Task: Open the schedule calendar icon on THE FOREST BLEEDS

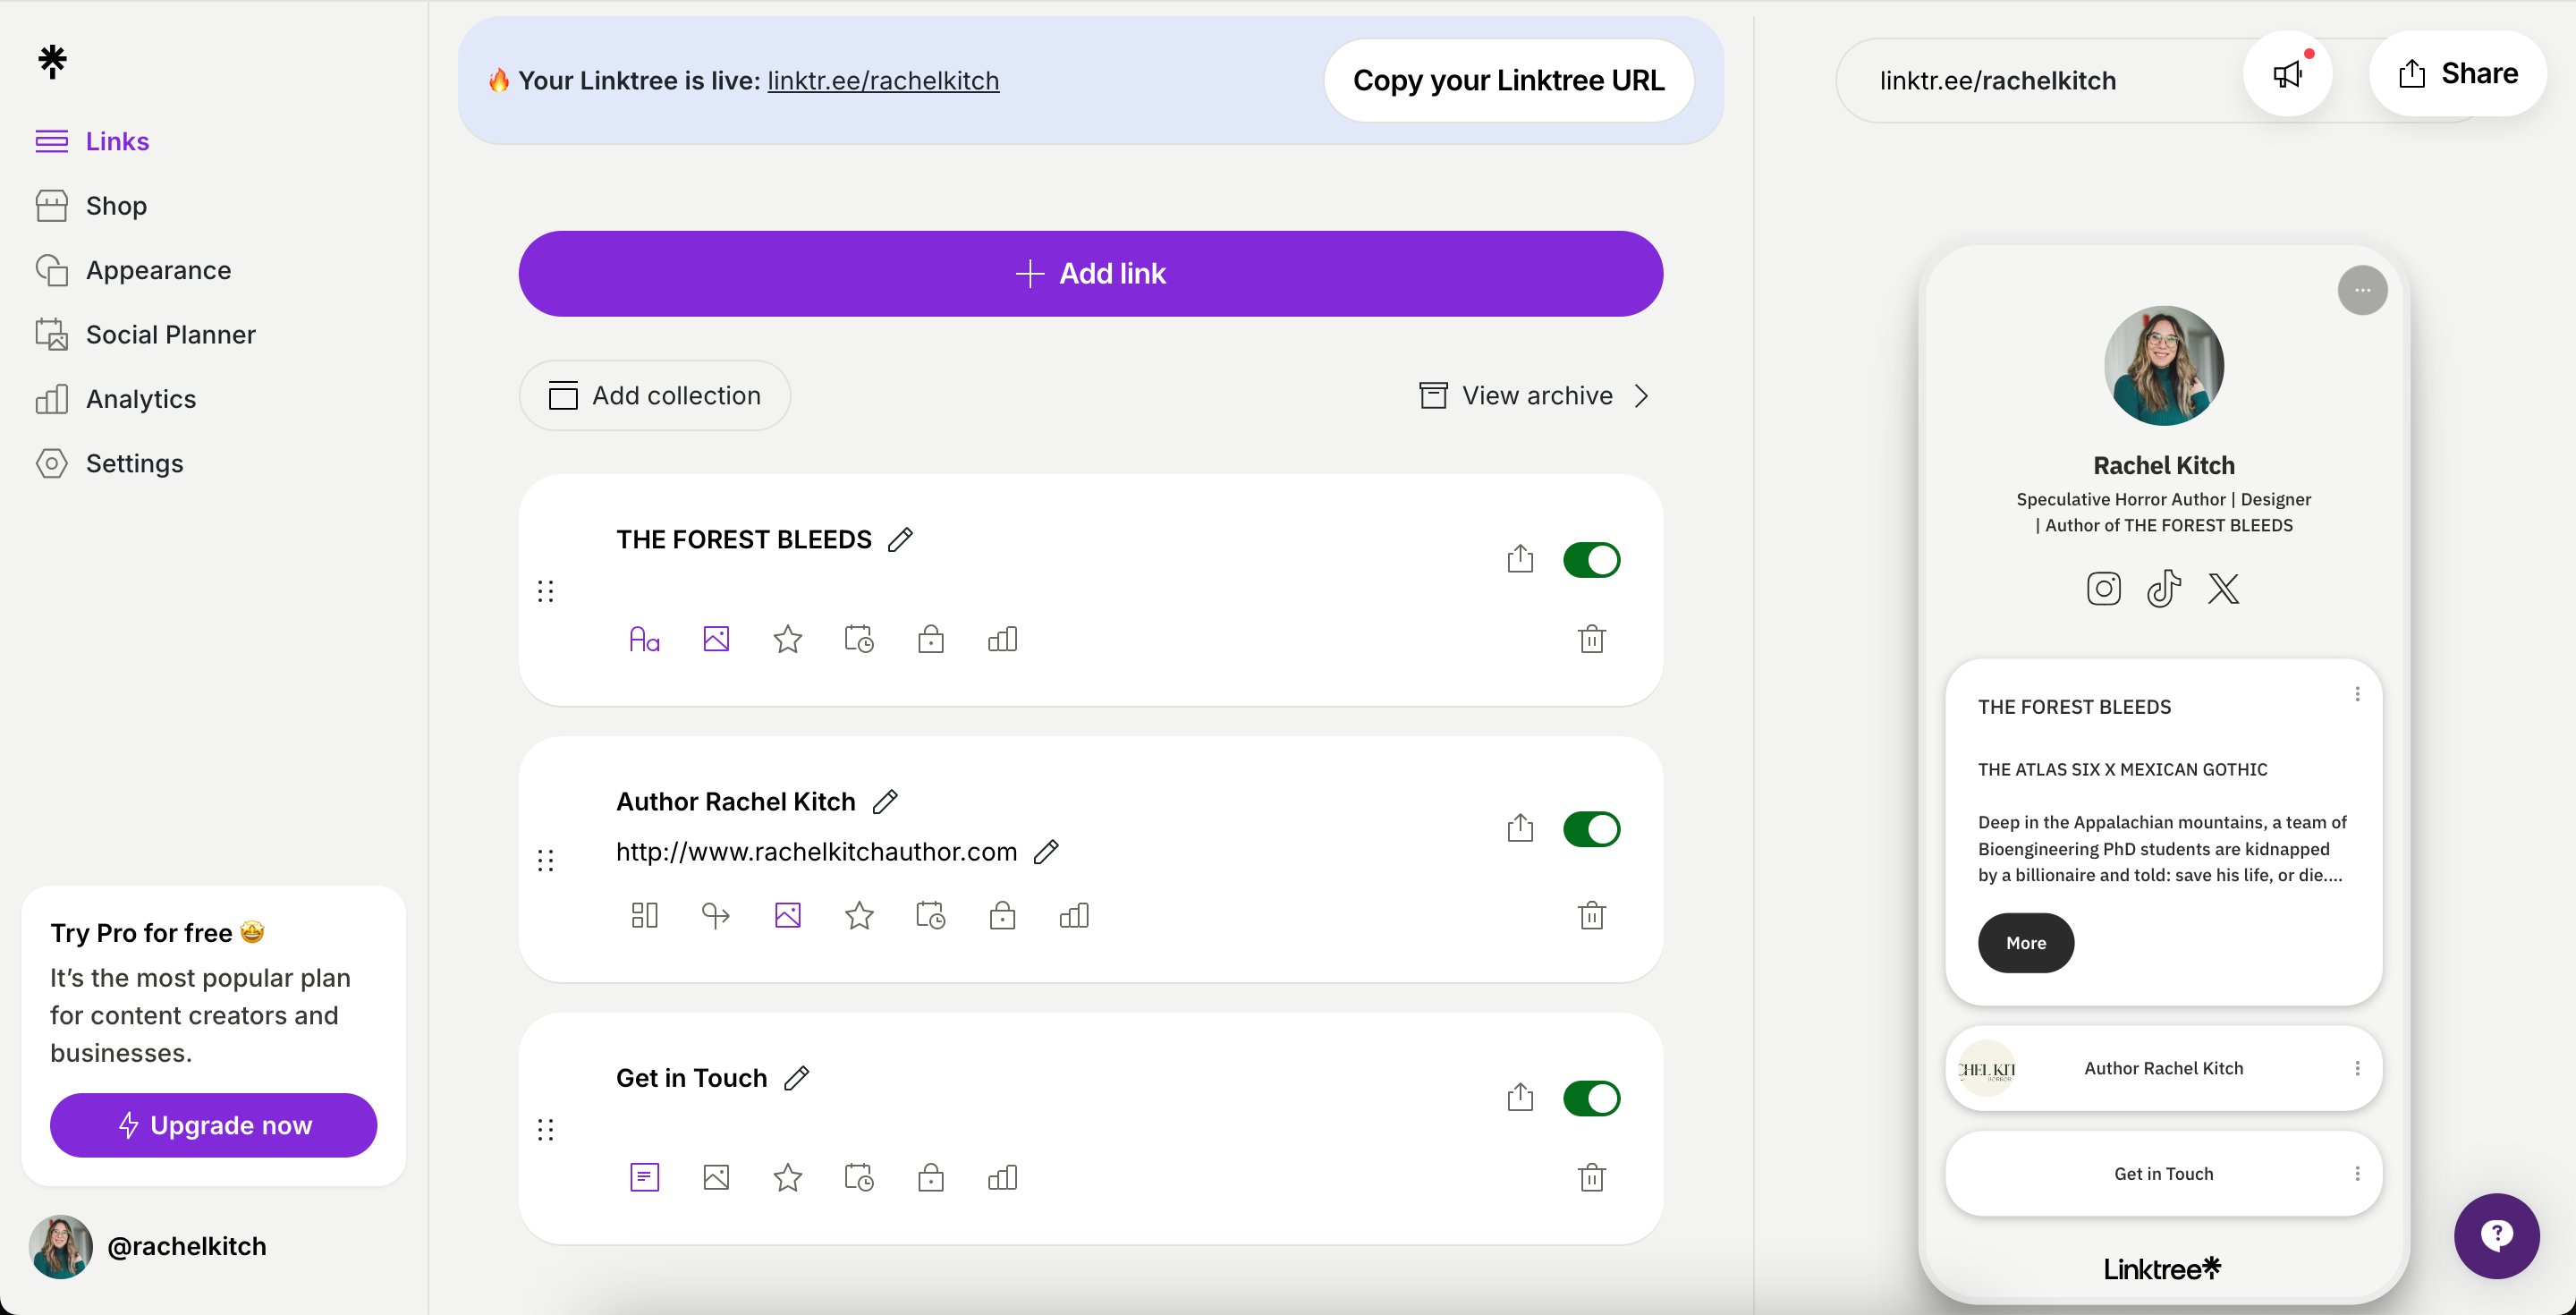Action: [859, 638]
